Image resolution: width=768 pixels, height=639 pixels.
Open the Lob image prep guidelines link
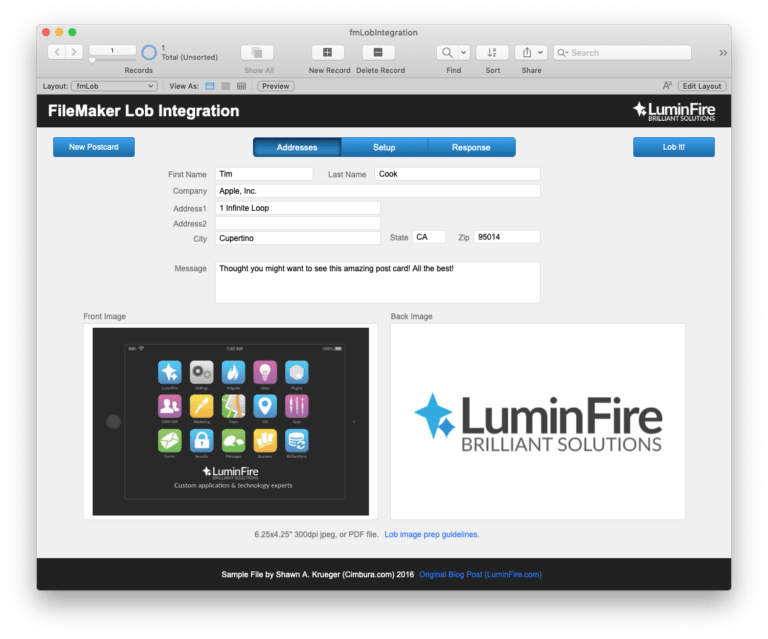[431, 534]
